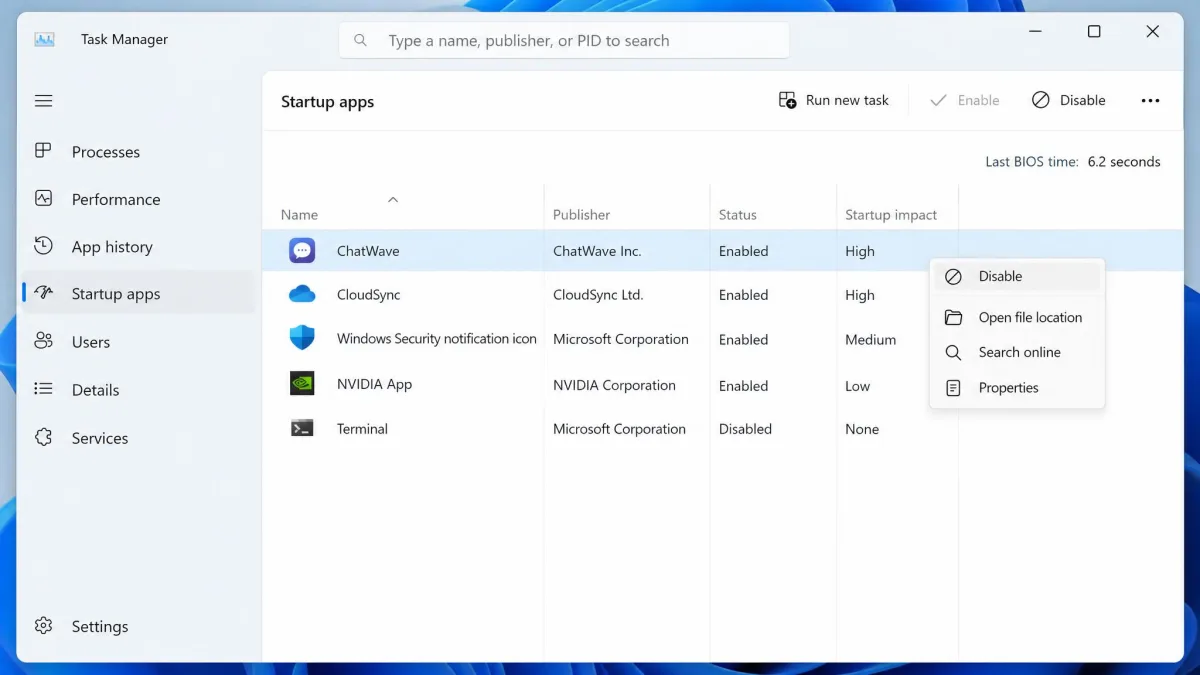Click ChatWave Inc. publisher cell

coord(597,251)
